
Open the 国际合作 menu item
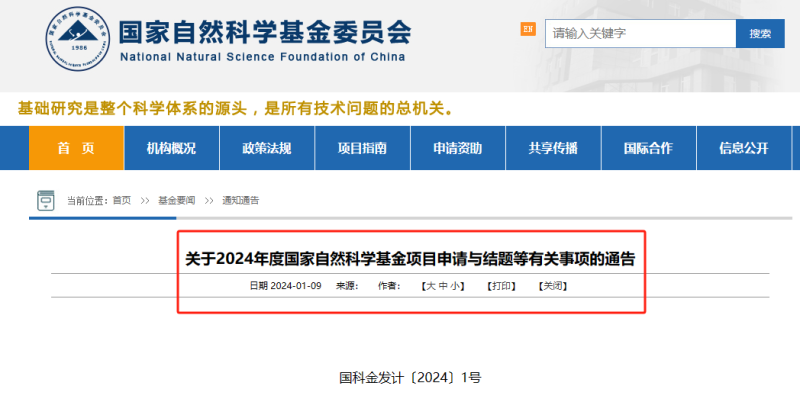[648, 148]
